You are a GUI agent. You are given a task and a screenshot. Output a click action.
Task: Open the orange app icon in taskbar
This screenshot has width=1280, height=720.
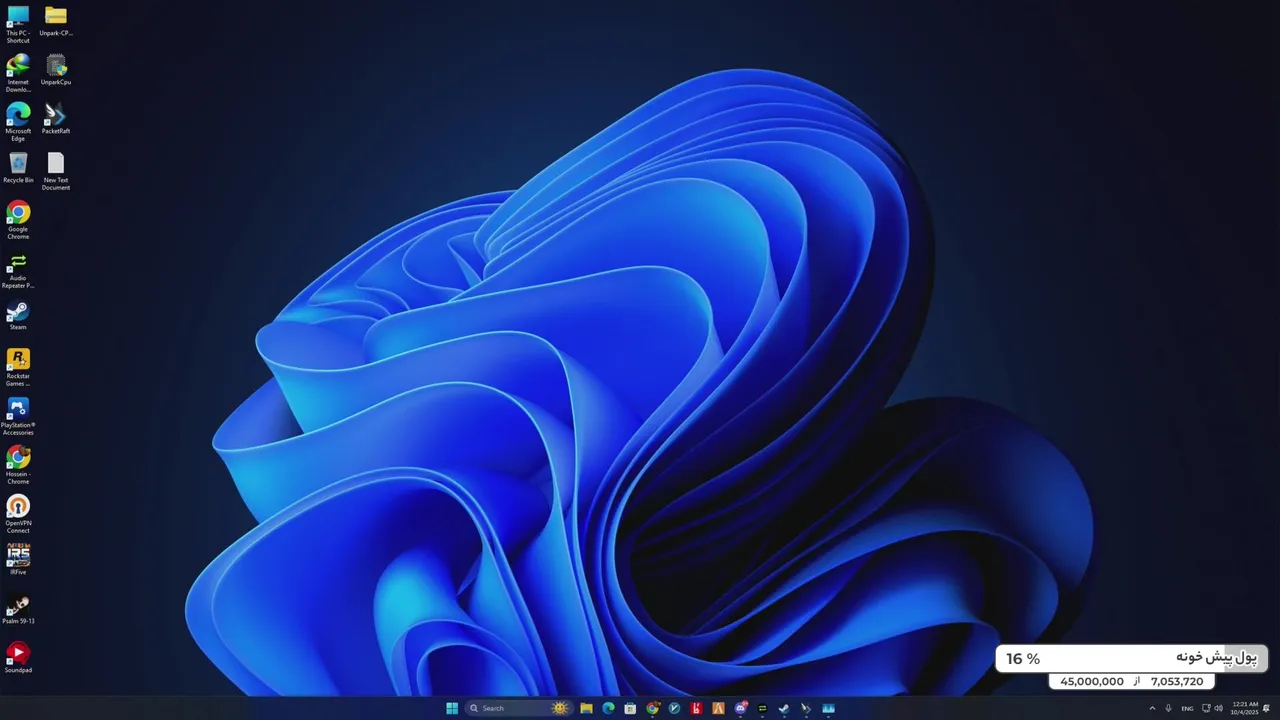pyautogui.click(x=718, y=708)
